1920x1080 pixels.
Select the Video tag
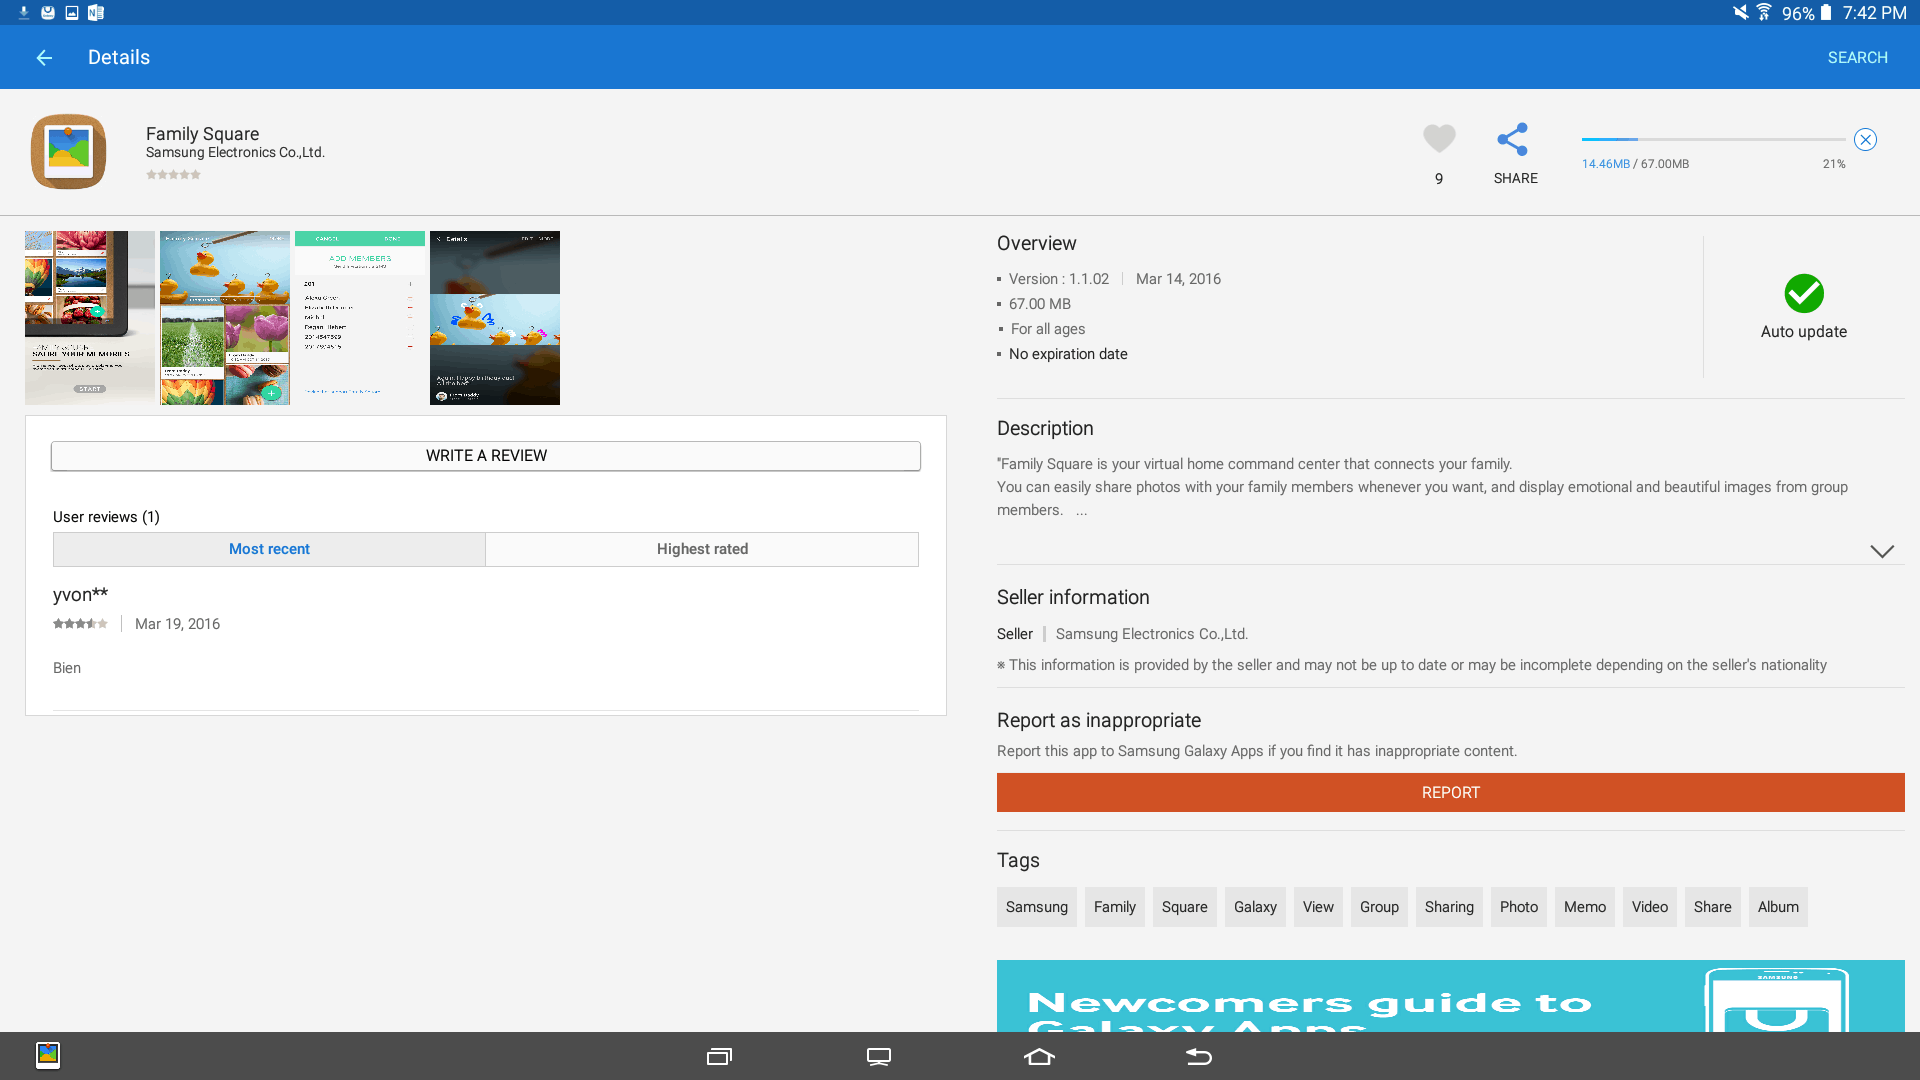[x=1650, y=907]
